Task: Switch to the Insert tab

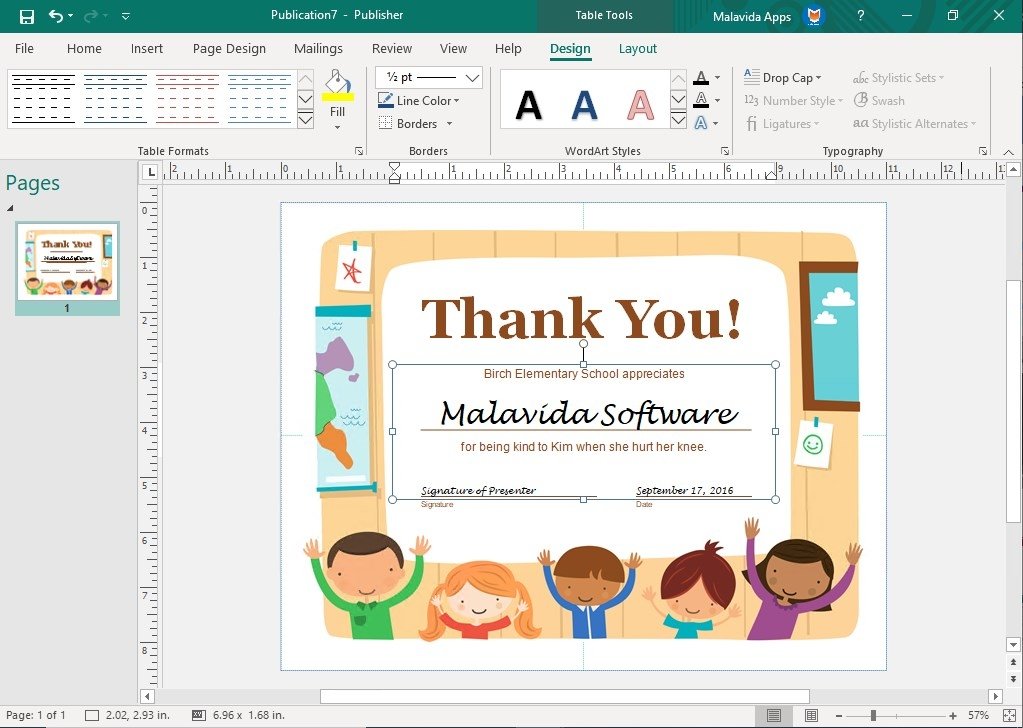Action: [x=147, y=48]
